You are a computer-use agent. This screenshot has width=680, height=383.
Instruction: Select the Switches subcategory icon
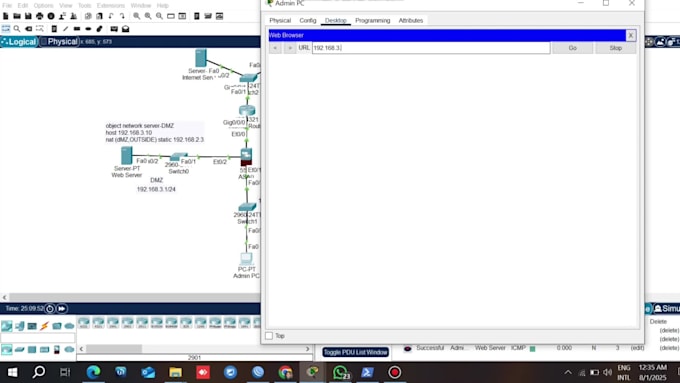pos(20,349)
